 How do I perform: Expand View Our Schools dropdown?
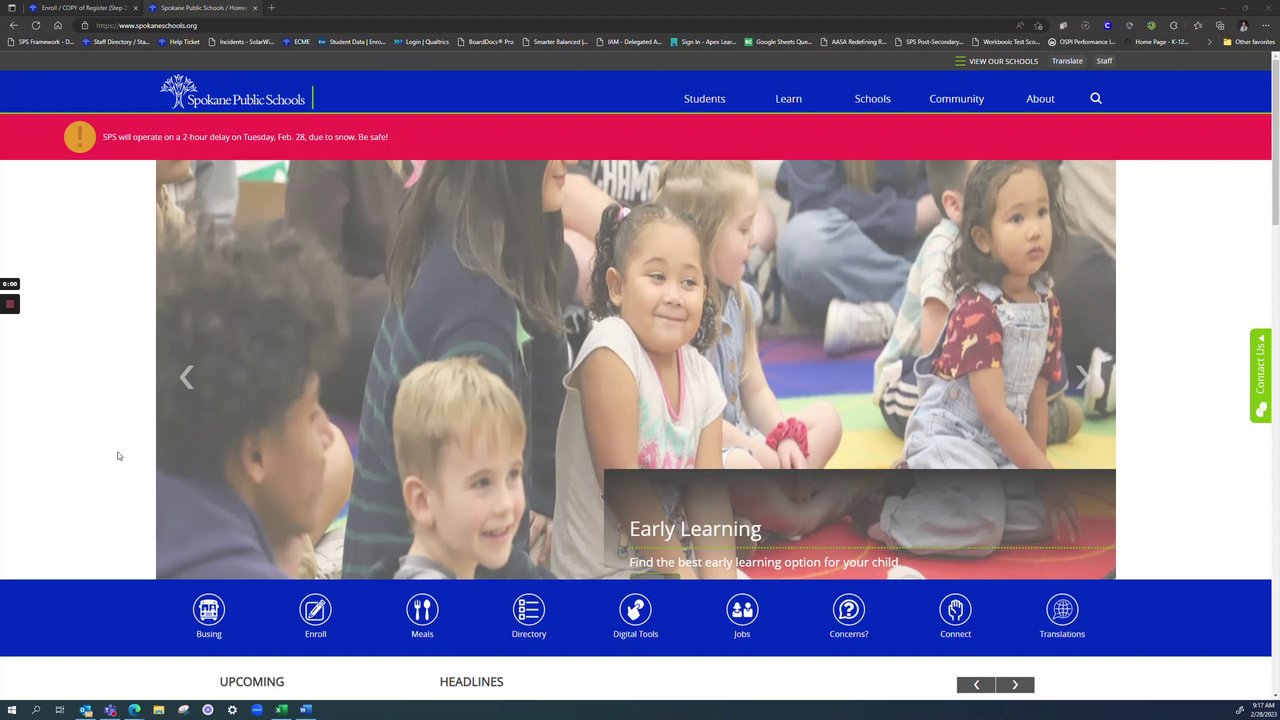click(996, 61)
